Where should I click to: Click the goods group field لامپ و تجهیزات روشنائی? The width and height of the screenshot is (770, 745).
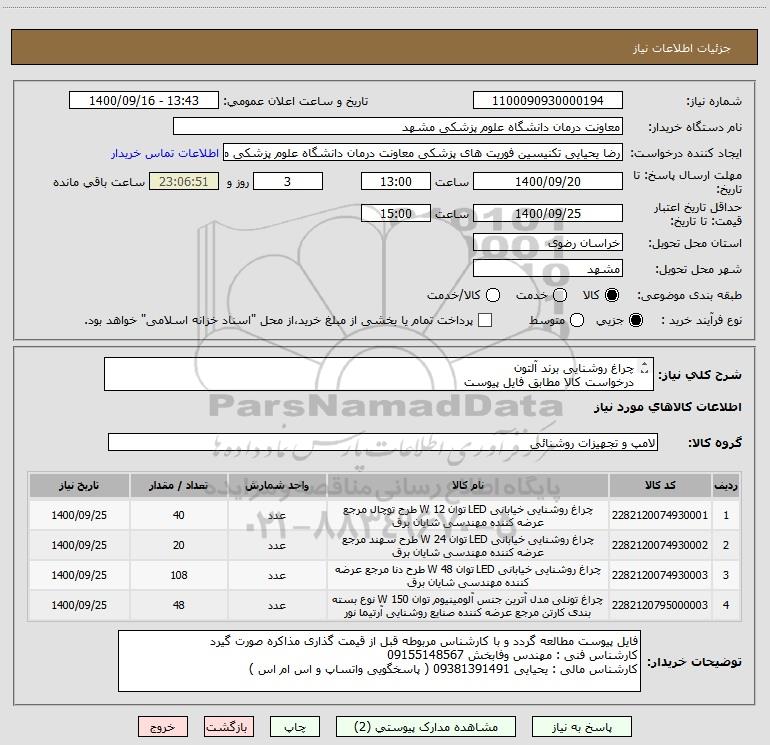tap(383, 442)
